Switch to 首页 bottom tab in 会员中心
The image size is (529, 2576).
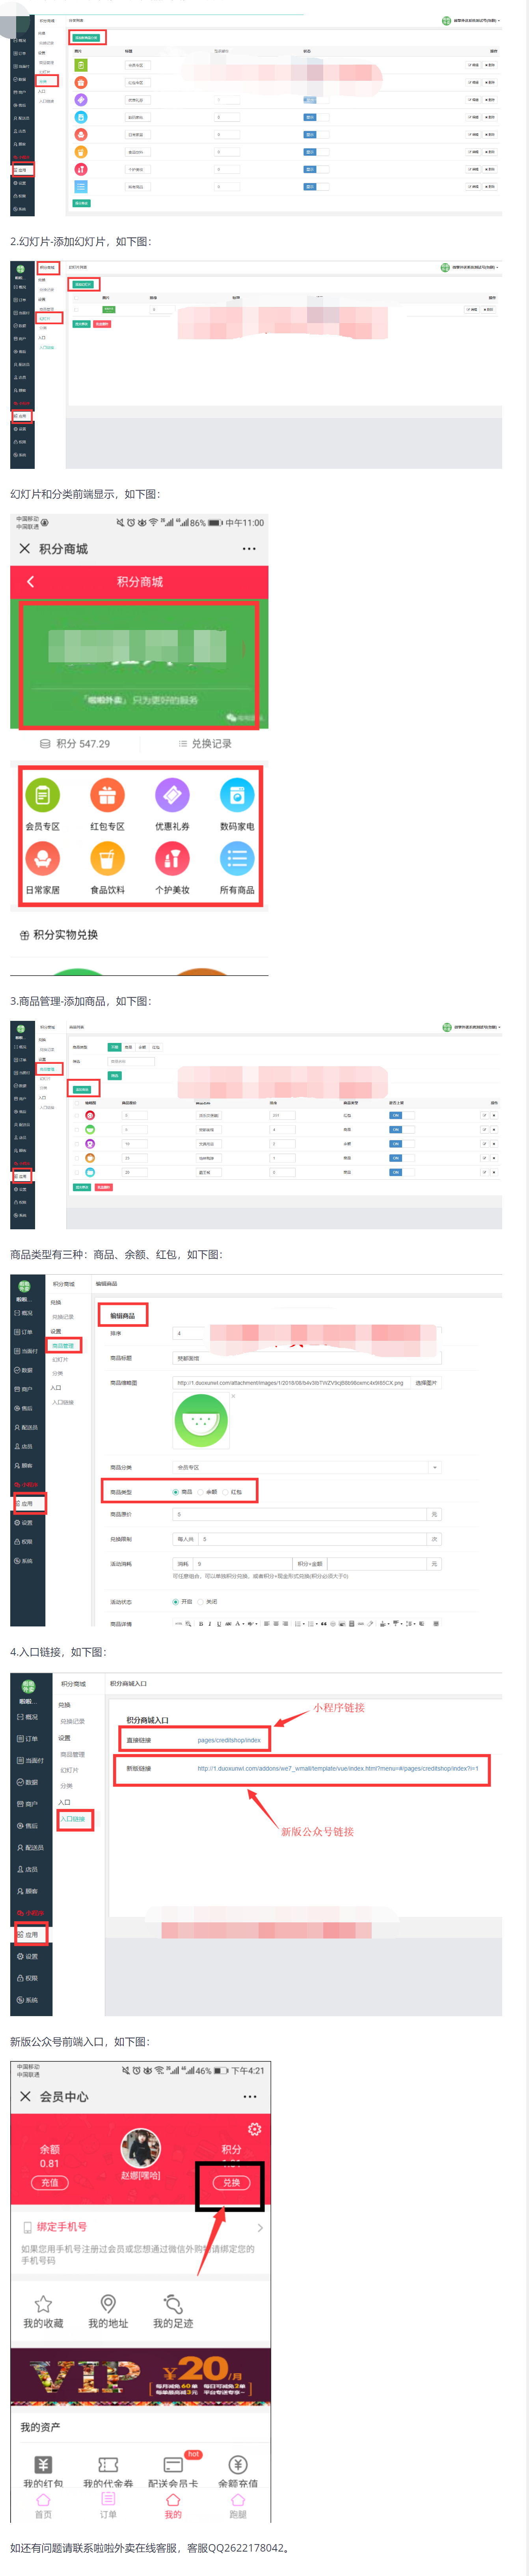pyautogui.click(x=43, y=2505)
